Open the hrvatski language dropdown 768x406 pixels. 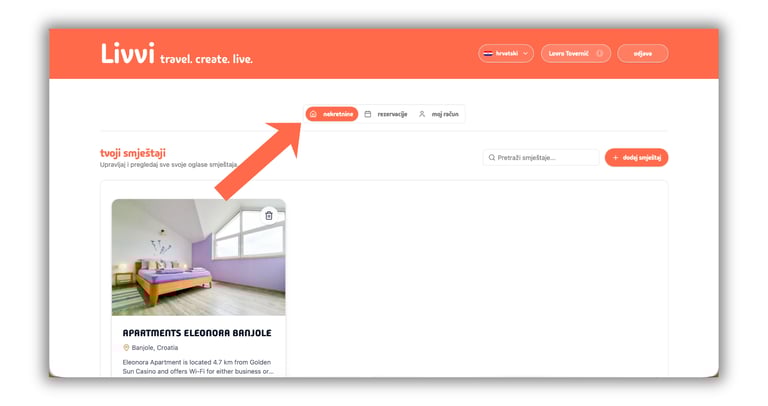click(x=506, y=53)
